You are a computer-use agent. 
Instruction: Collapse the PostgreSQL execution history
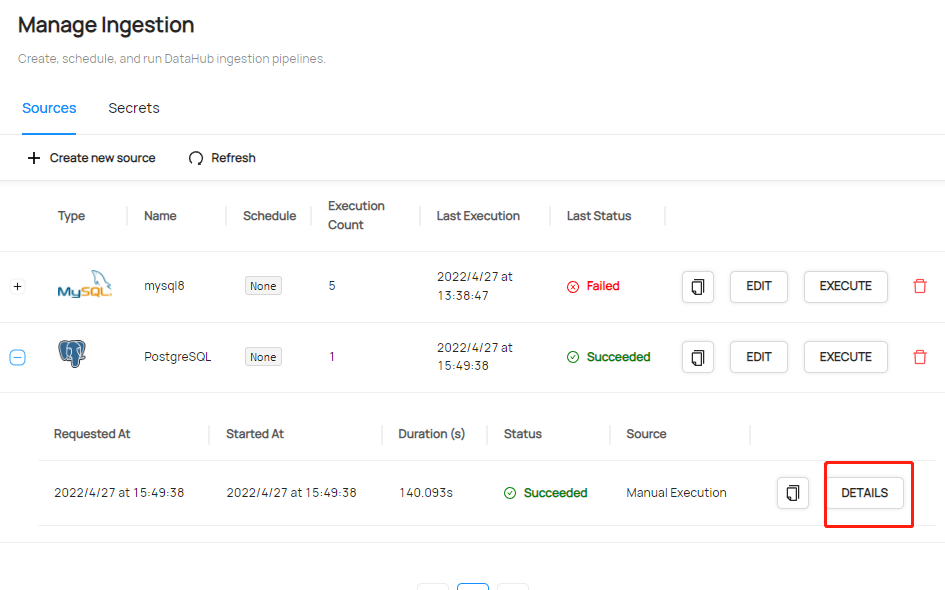click(17, 356)
